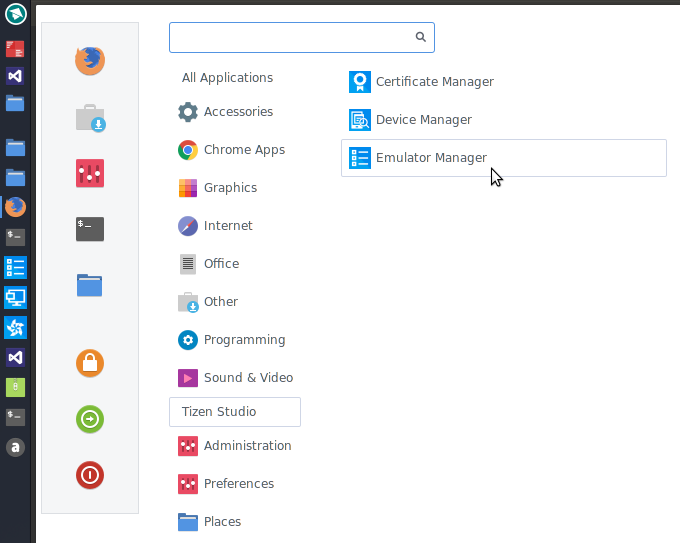The height and width of the screenshot is (543, 680).
Task: Click the red document icon in panel
Action: (15, 49)
